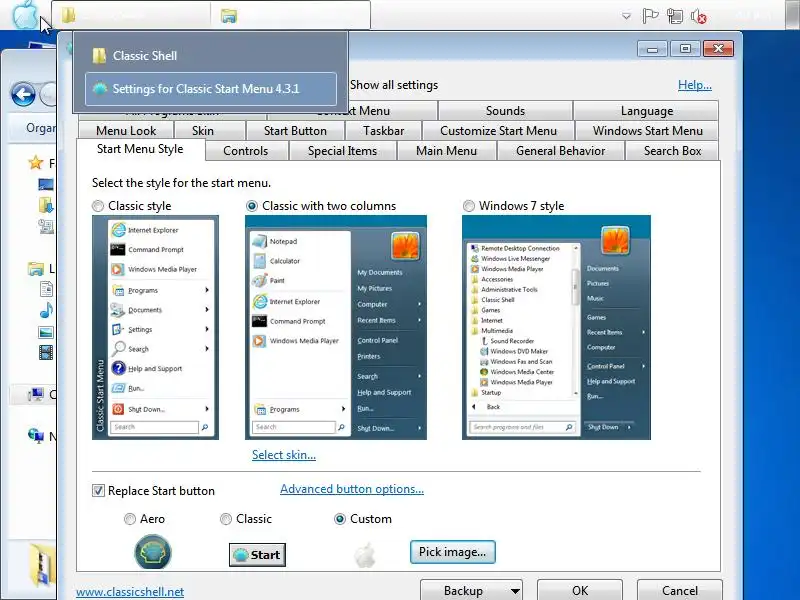Image resolution: width=800 pixels, height=600 pixels.
Task: Click Explorer window back arrow button
Action: point(23,94)
